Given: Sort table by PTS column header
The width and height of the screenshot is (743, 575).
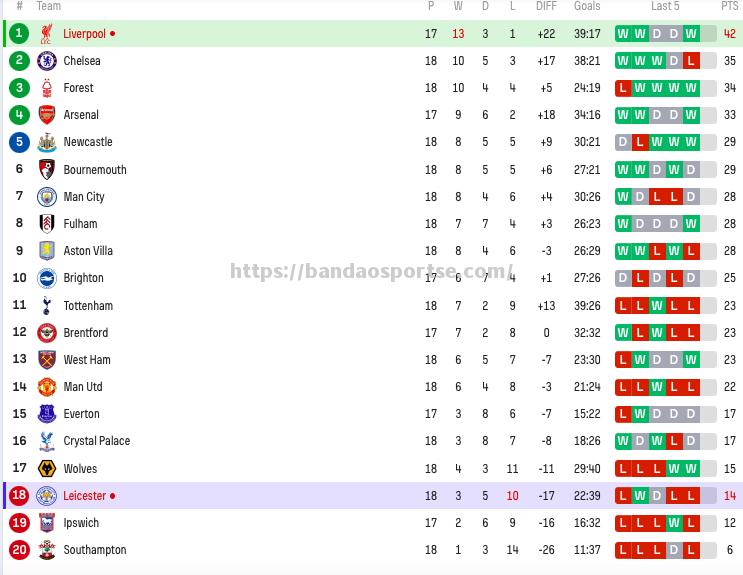Looking at the screenshot, I should pos(729,6).
